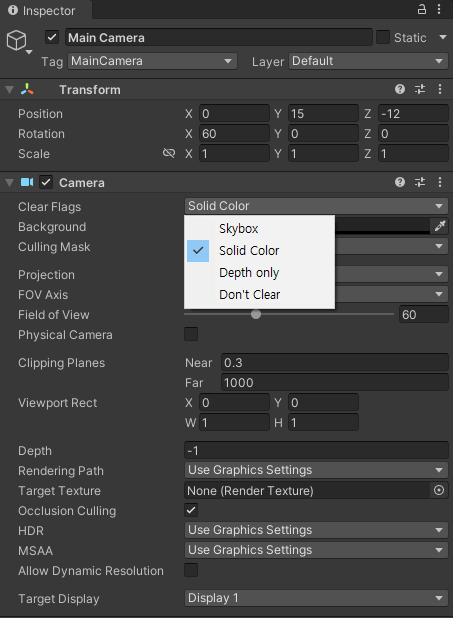
Task: Open Projection dropdown arrow
Action: click(439, 274)
